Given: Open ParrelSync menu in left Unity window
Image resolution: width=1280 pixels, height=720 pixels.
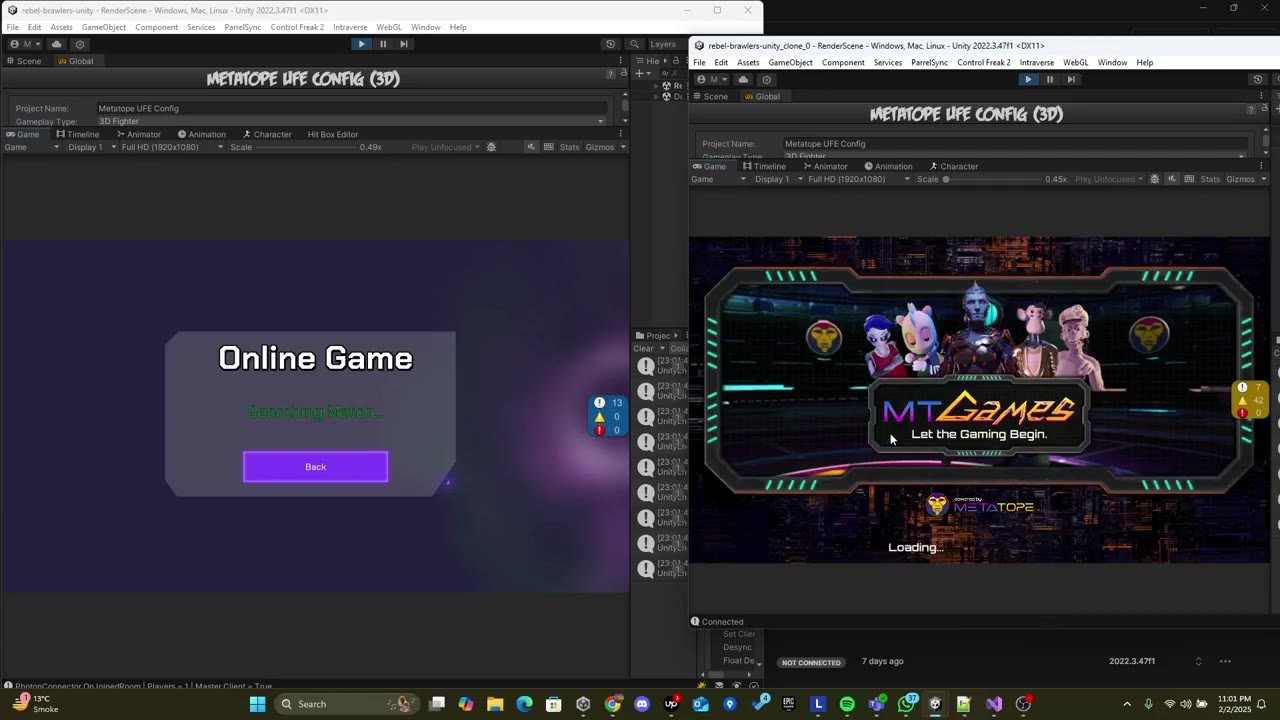Looking at the screenshot, I should pos(242,27).
